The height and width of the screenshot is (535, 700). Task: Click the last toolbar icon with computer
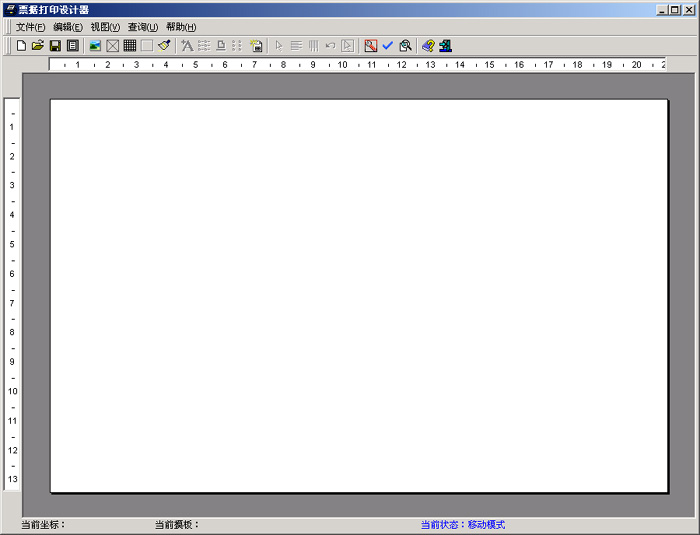coord(445,46)
